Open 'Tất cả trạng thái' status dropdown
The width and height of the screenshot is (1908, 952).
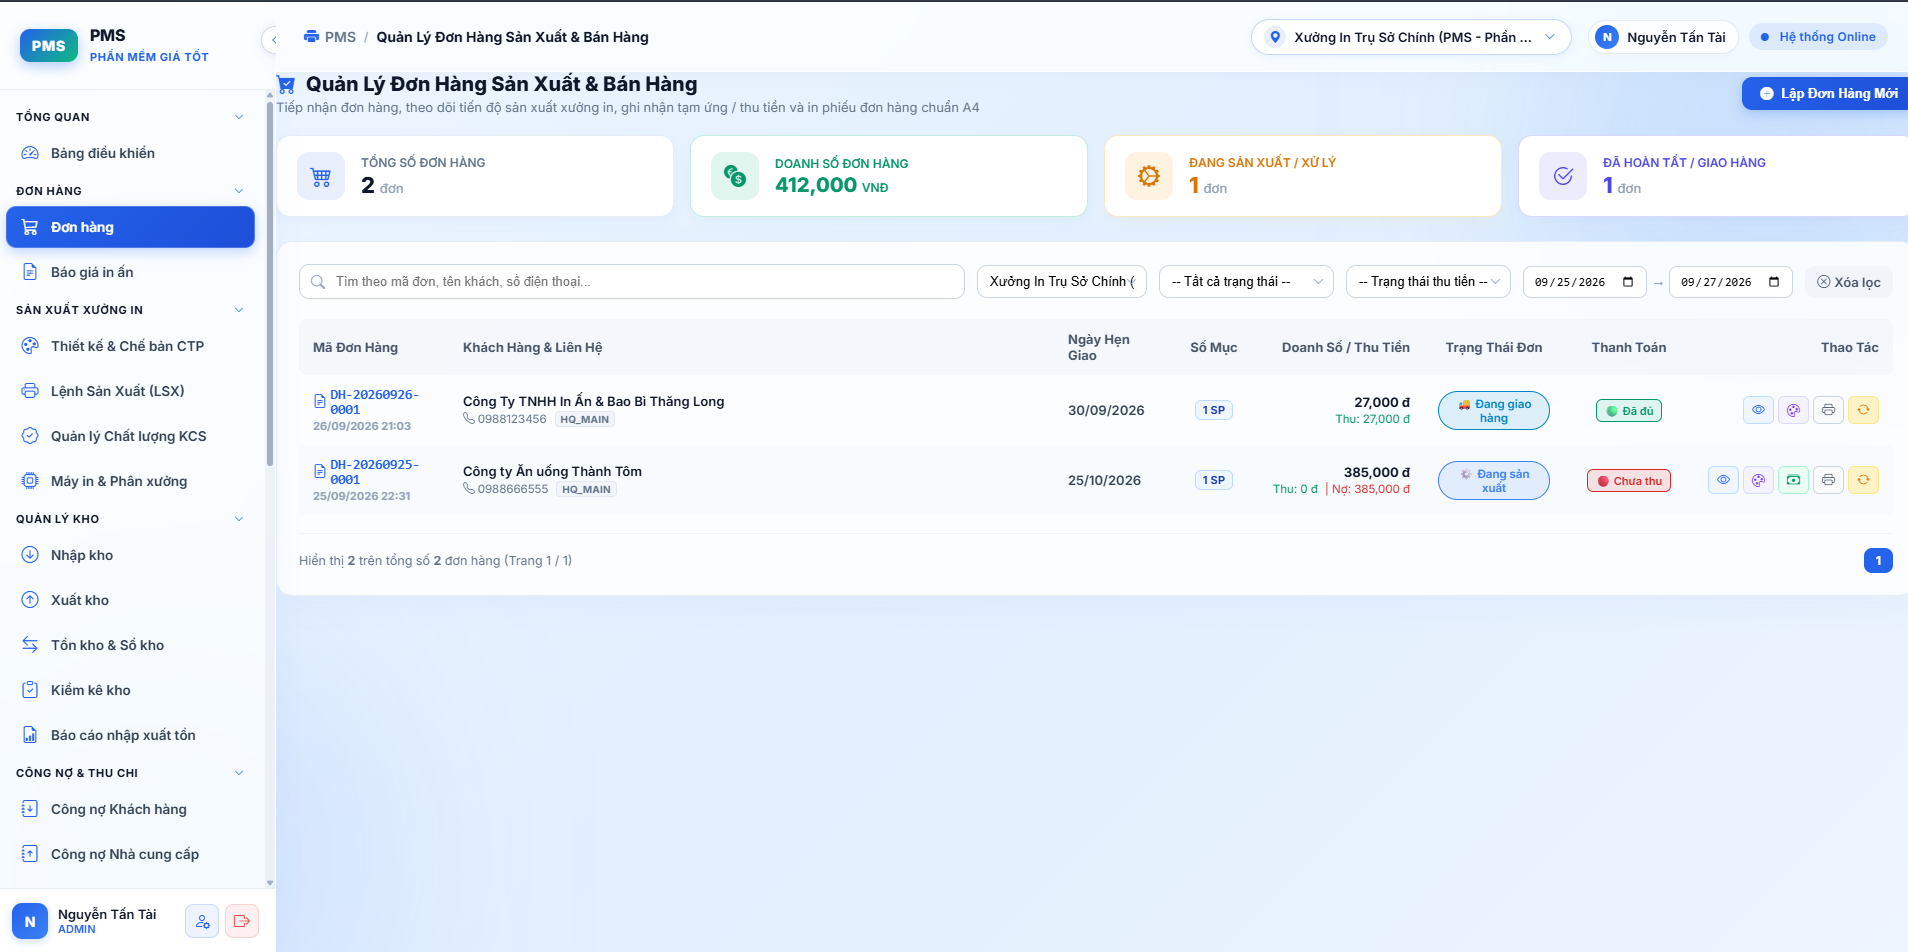click(x=1246, y=282)
